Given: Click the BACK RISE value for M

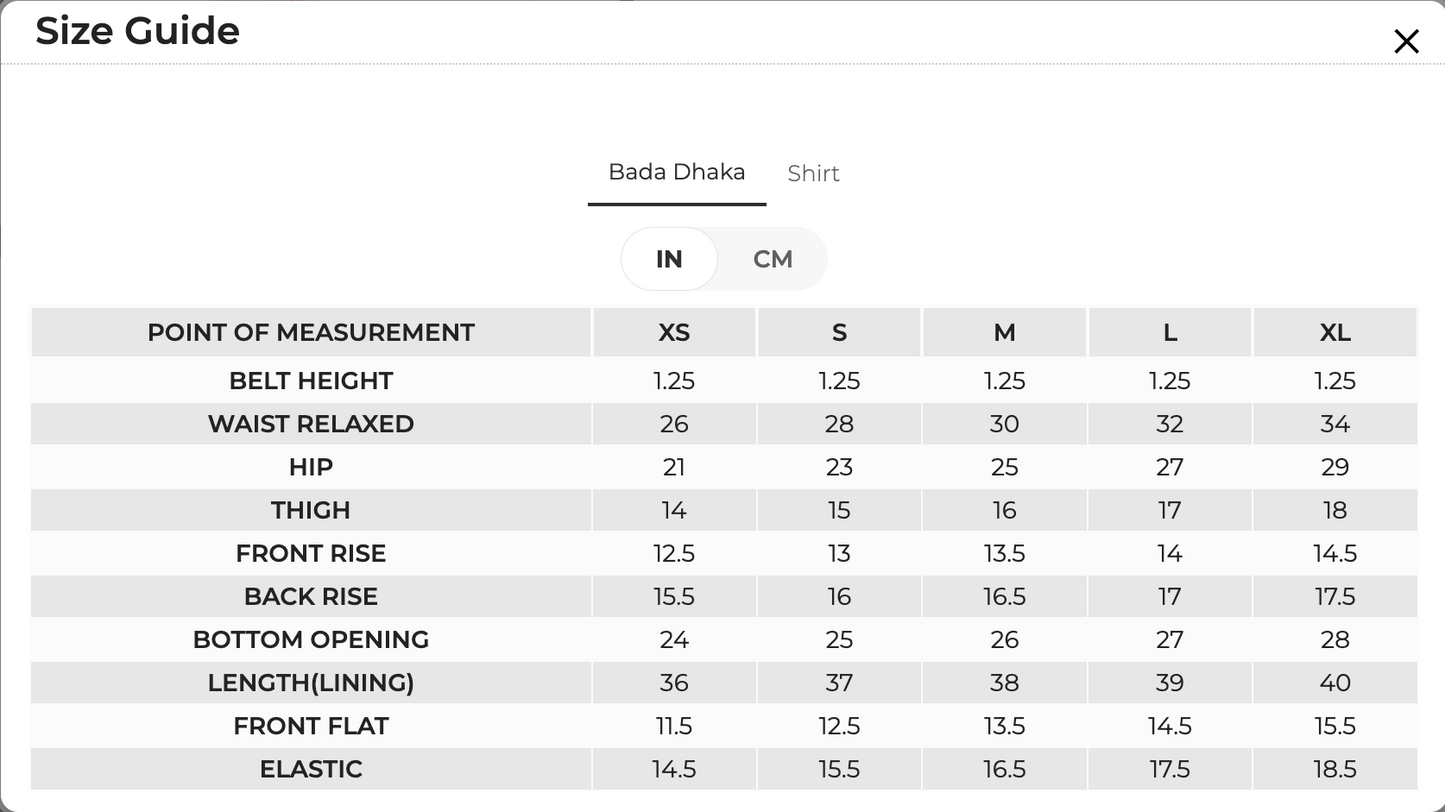Looking at the screenshot, I should coord(1004,597).
